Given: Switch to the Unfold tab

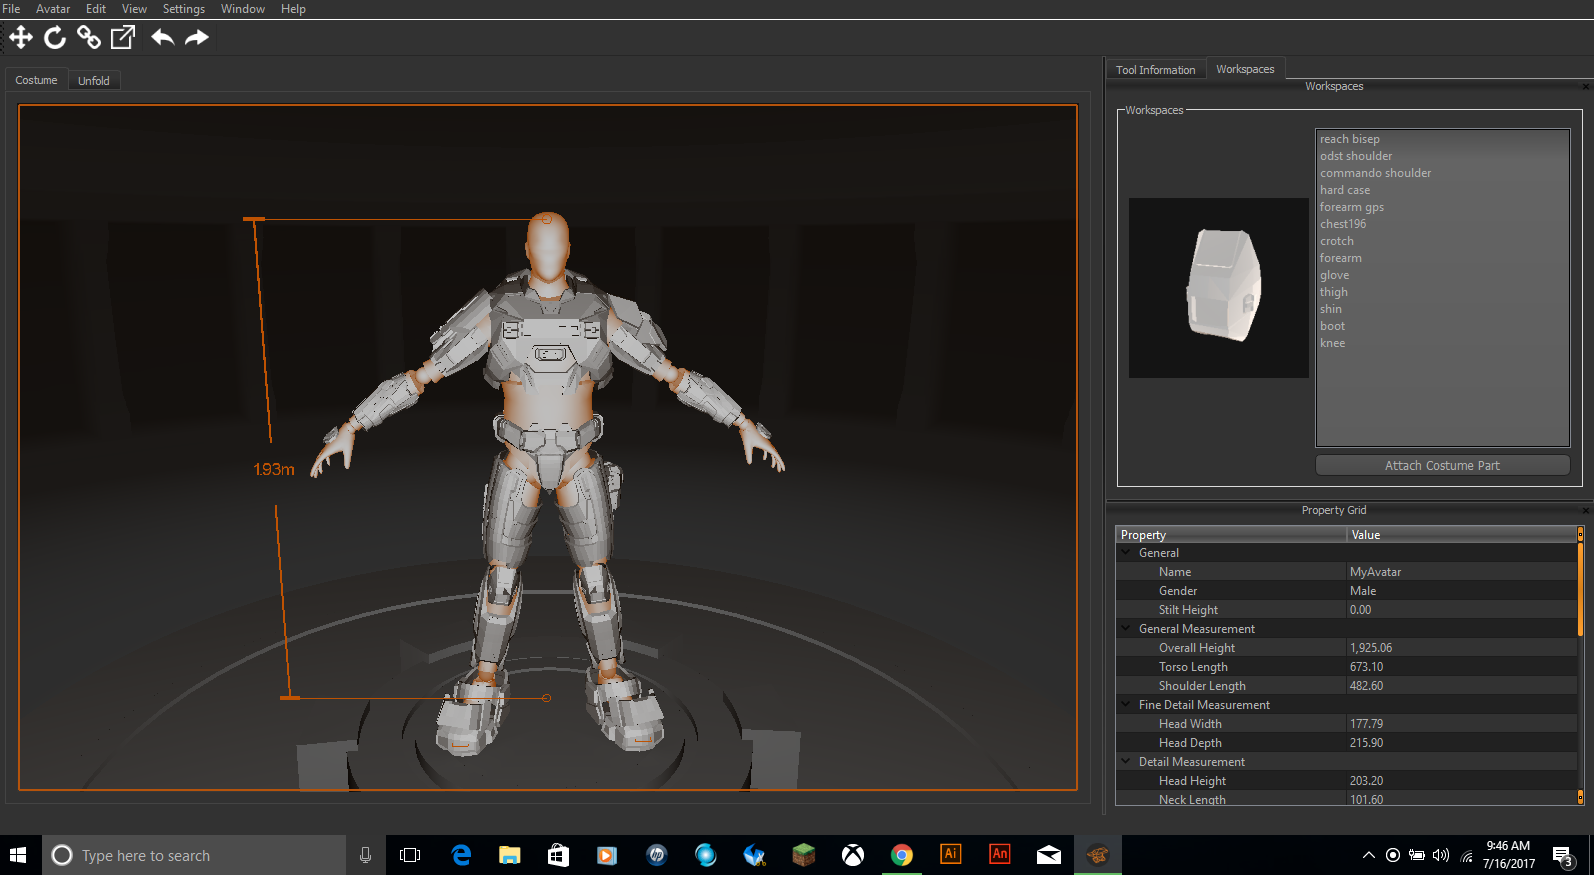Looking at the screenshot, I should click(x=94, y=81).
